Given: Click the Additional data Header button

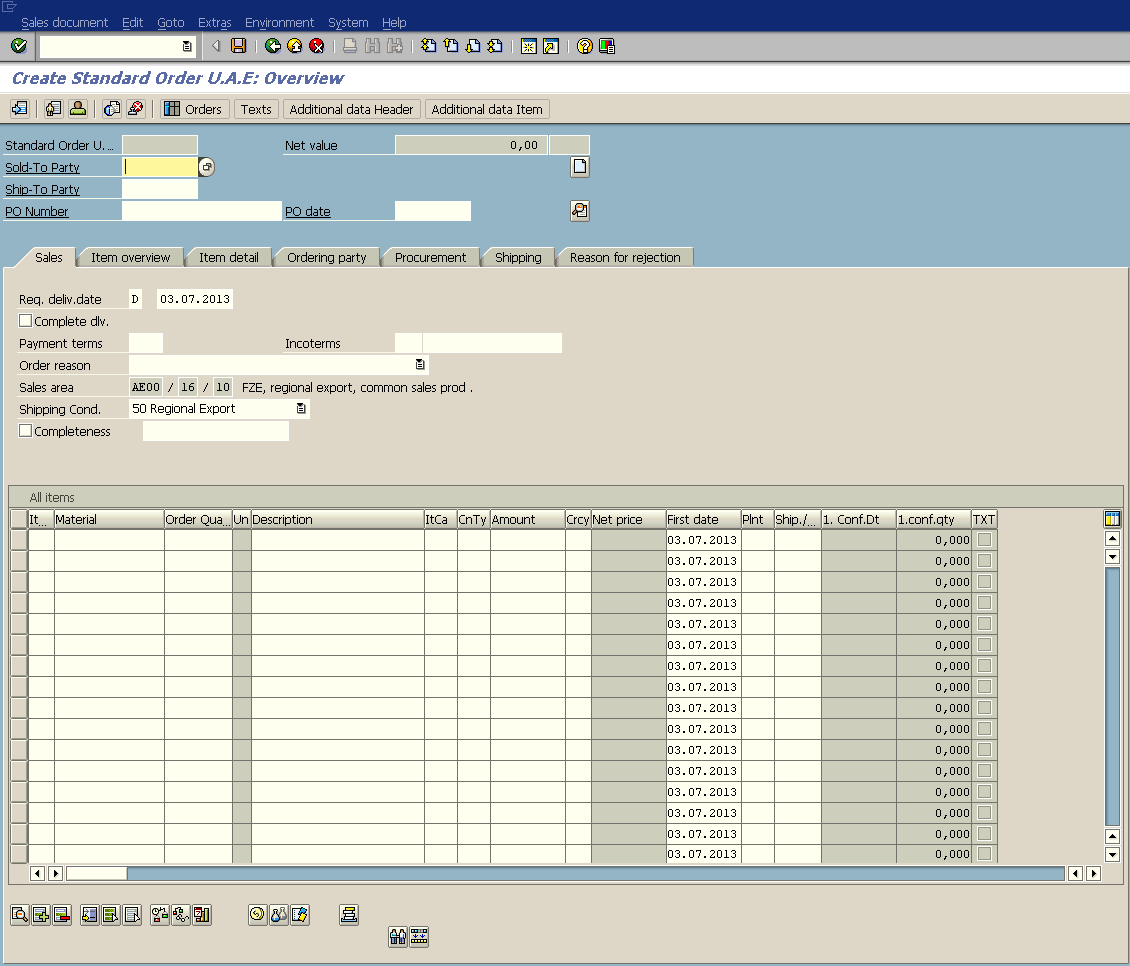Looking at the screenshot, I should pos(351,108).
